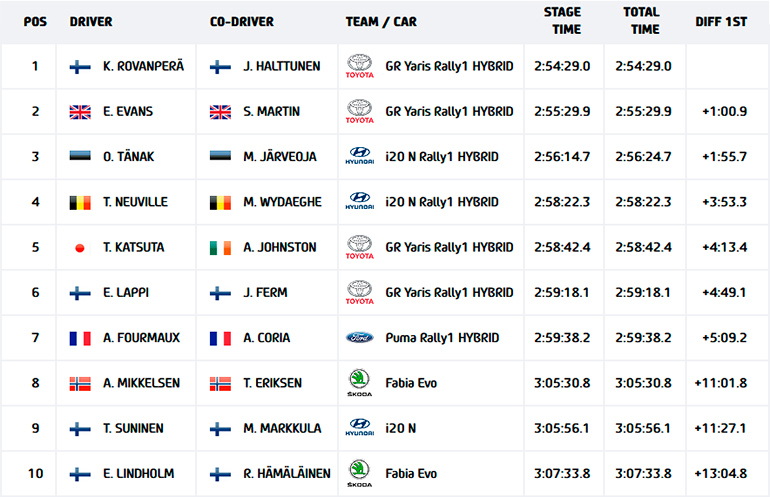Click the Puma Rally1 HYBRID car name
770x497 pixels.
point(442,338)
